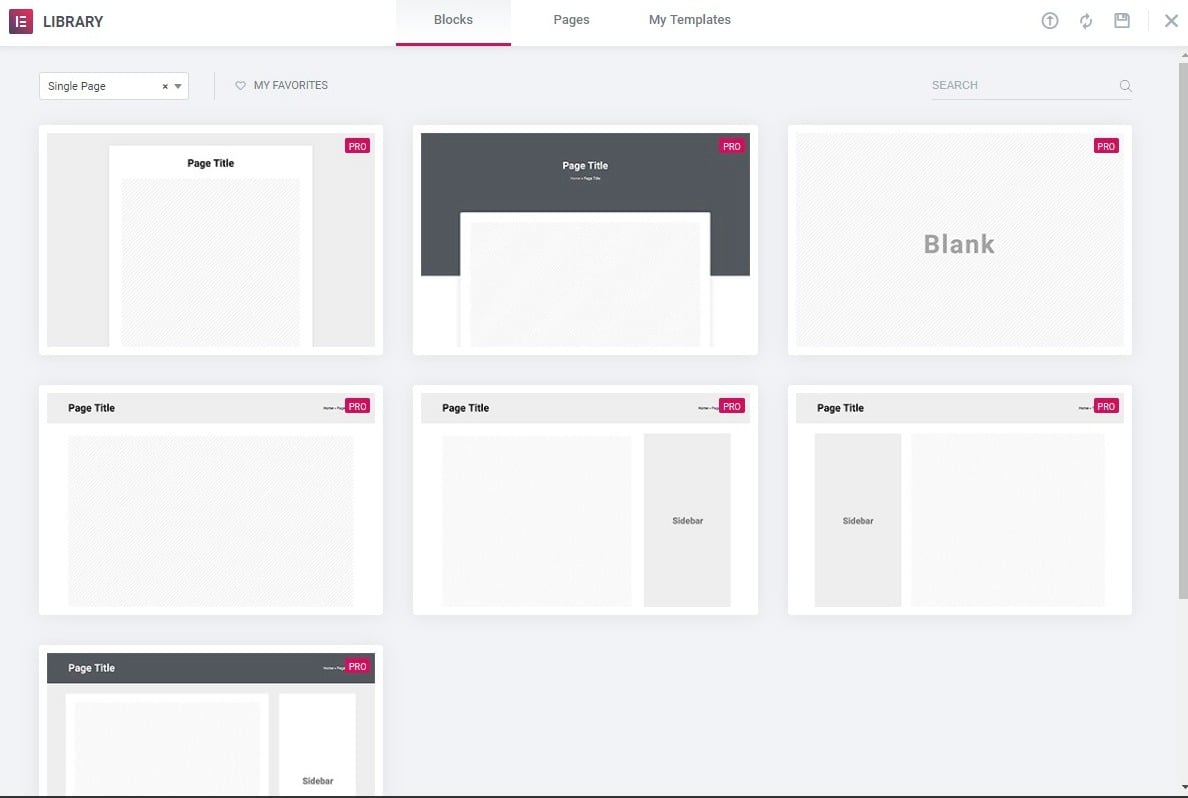Click the heart icon beside My Favorites
This screenshot has height=798, width=1188.
point(240,86)
